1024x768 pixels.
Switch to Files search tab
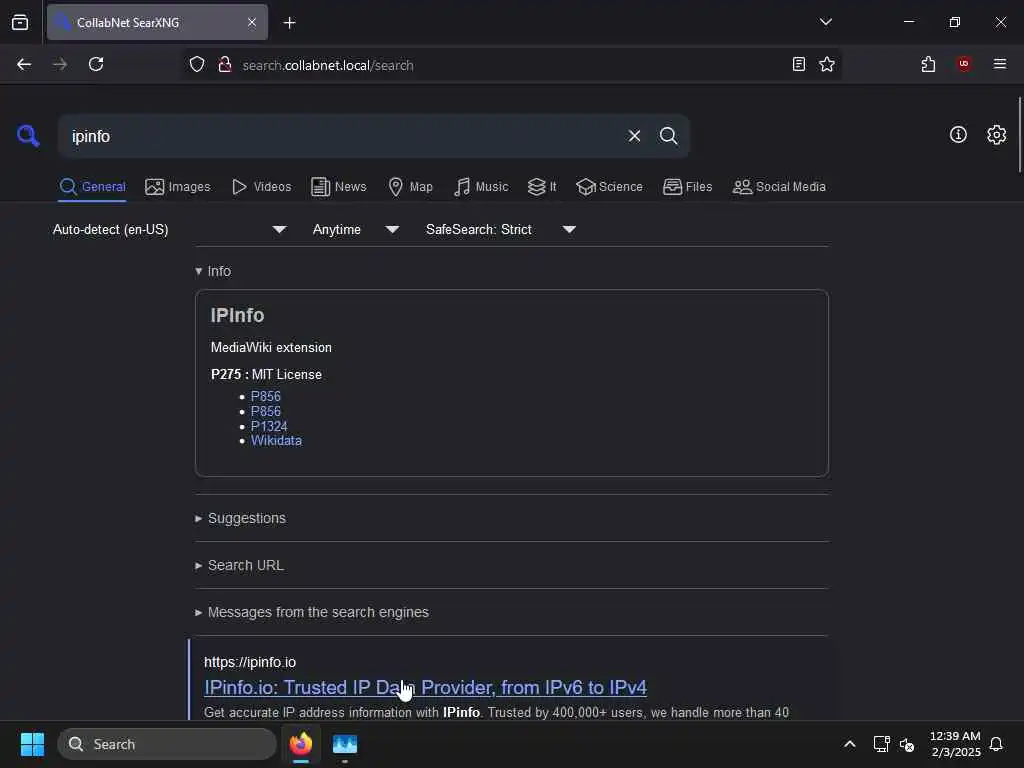pyautogui.click(x=688, y=187)
